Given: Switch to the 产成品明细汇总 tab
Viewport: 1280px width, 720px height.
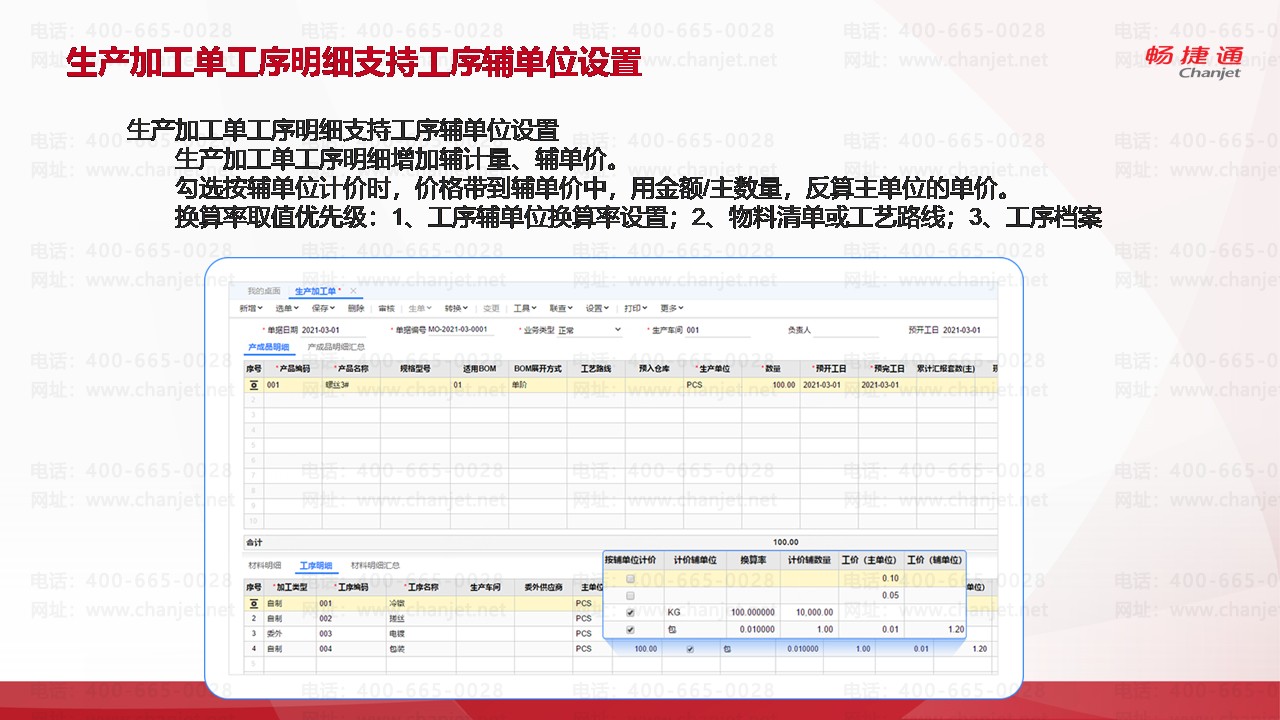Looking at the screenshot, I should coord(336,347).
